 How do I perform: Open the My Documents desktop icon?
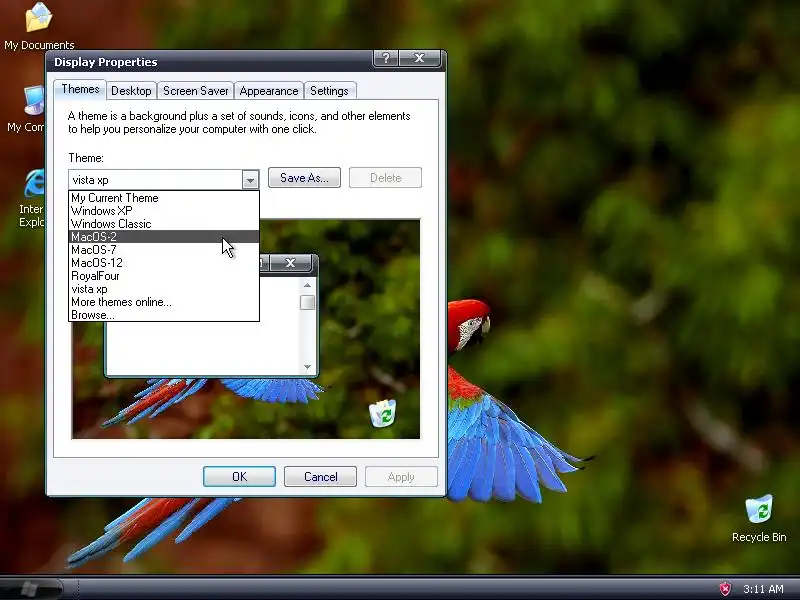coord(39,27)
